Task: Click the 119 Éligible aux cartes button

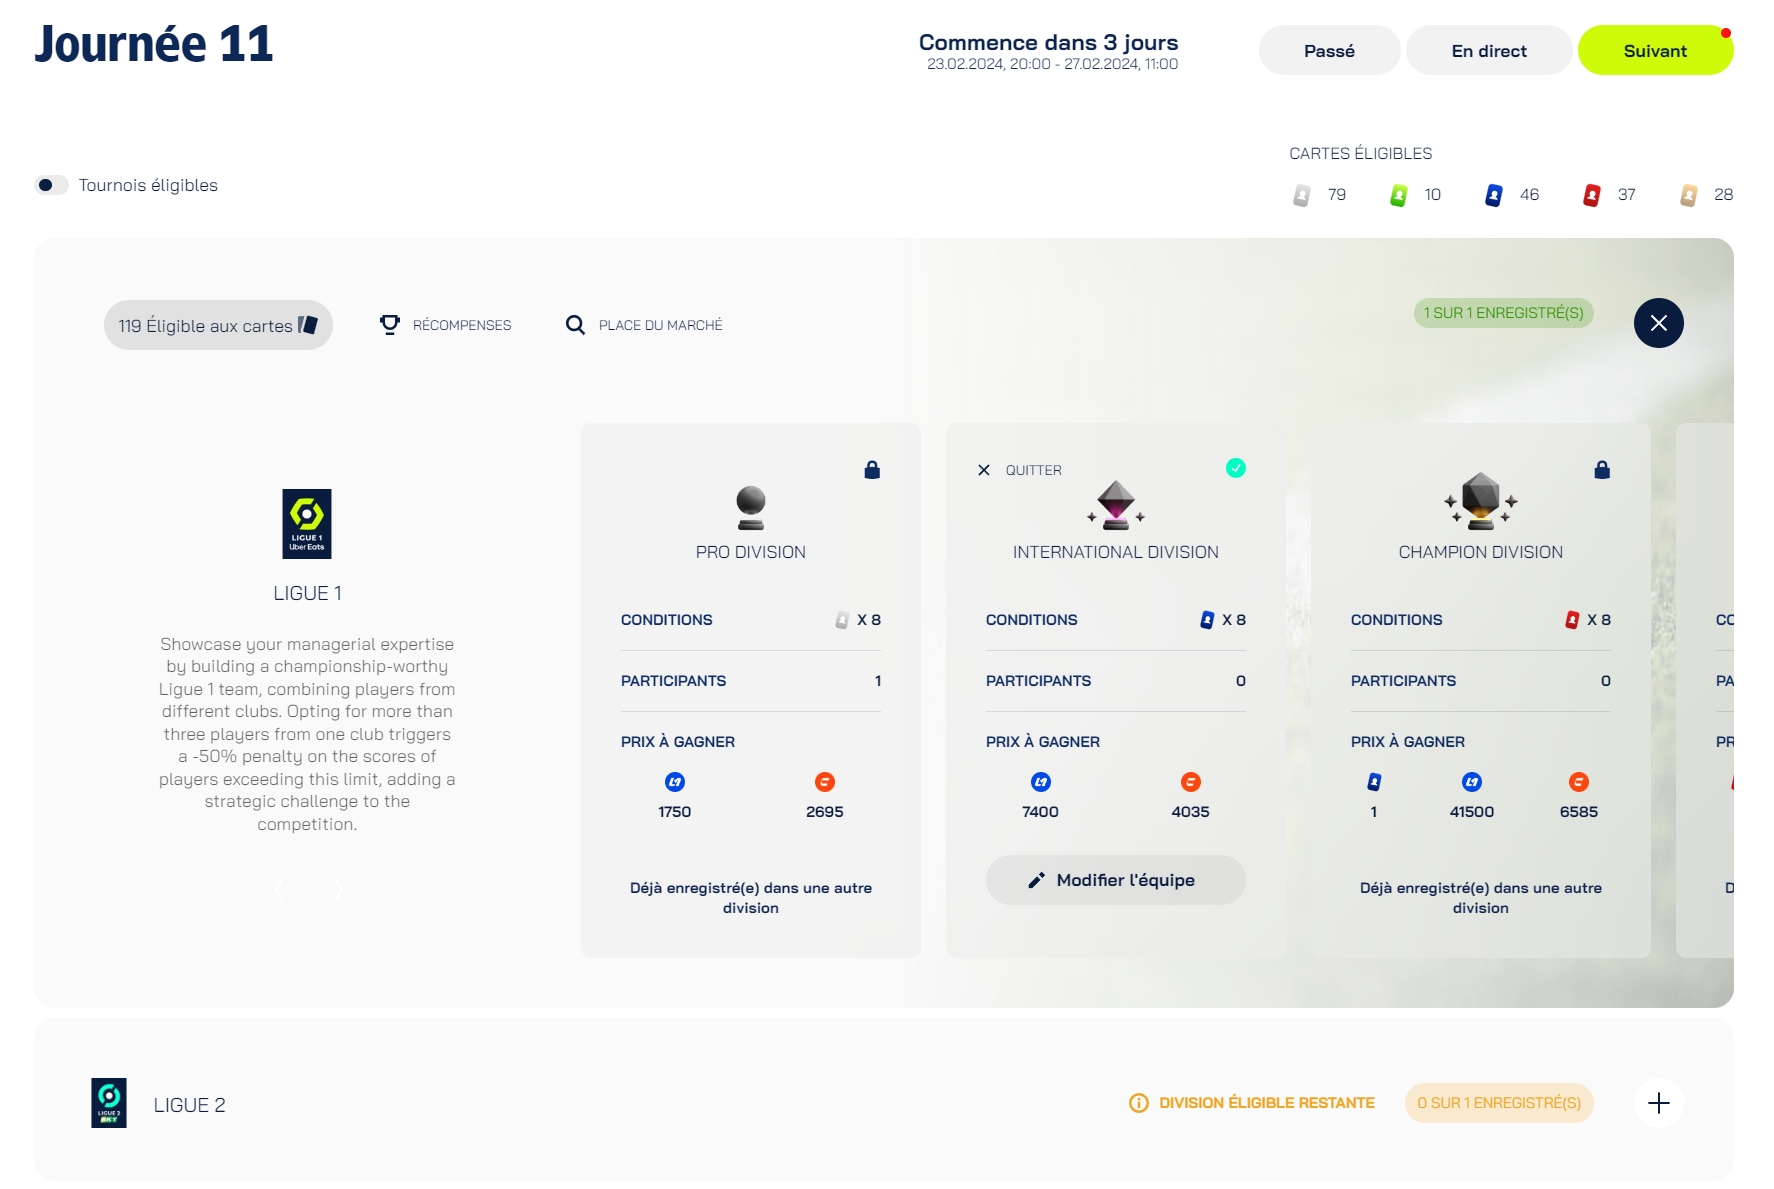Action: 218,325
